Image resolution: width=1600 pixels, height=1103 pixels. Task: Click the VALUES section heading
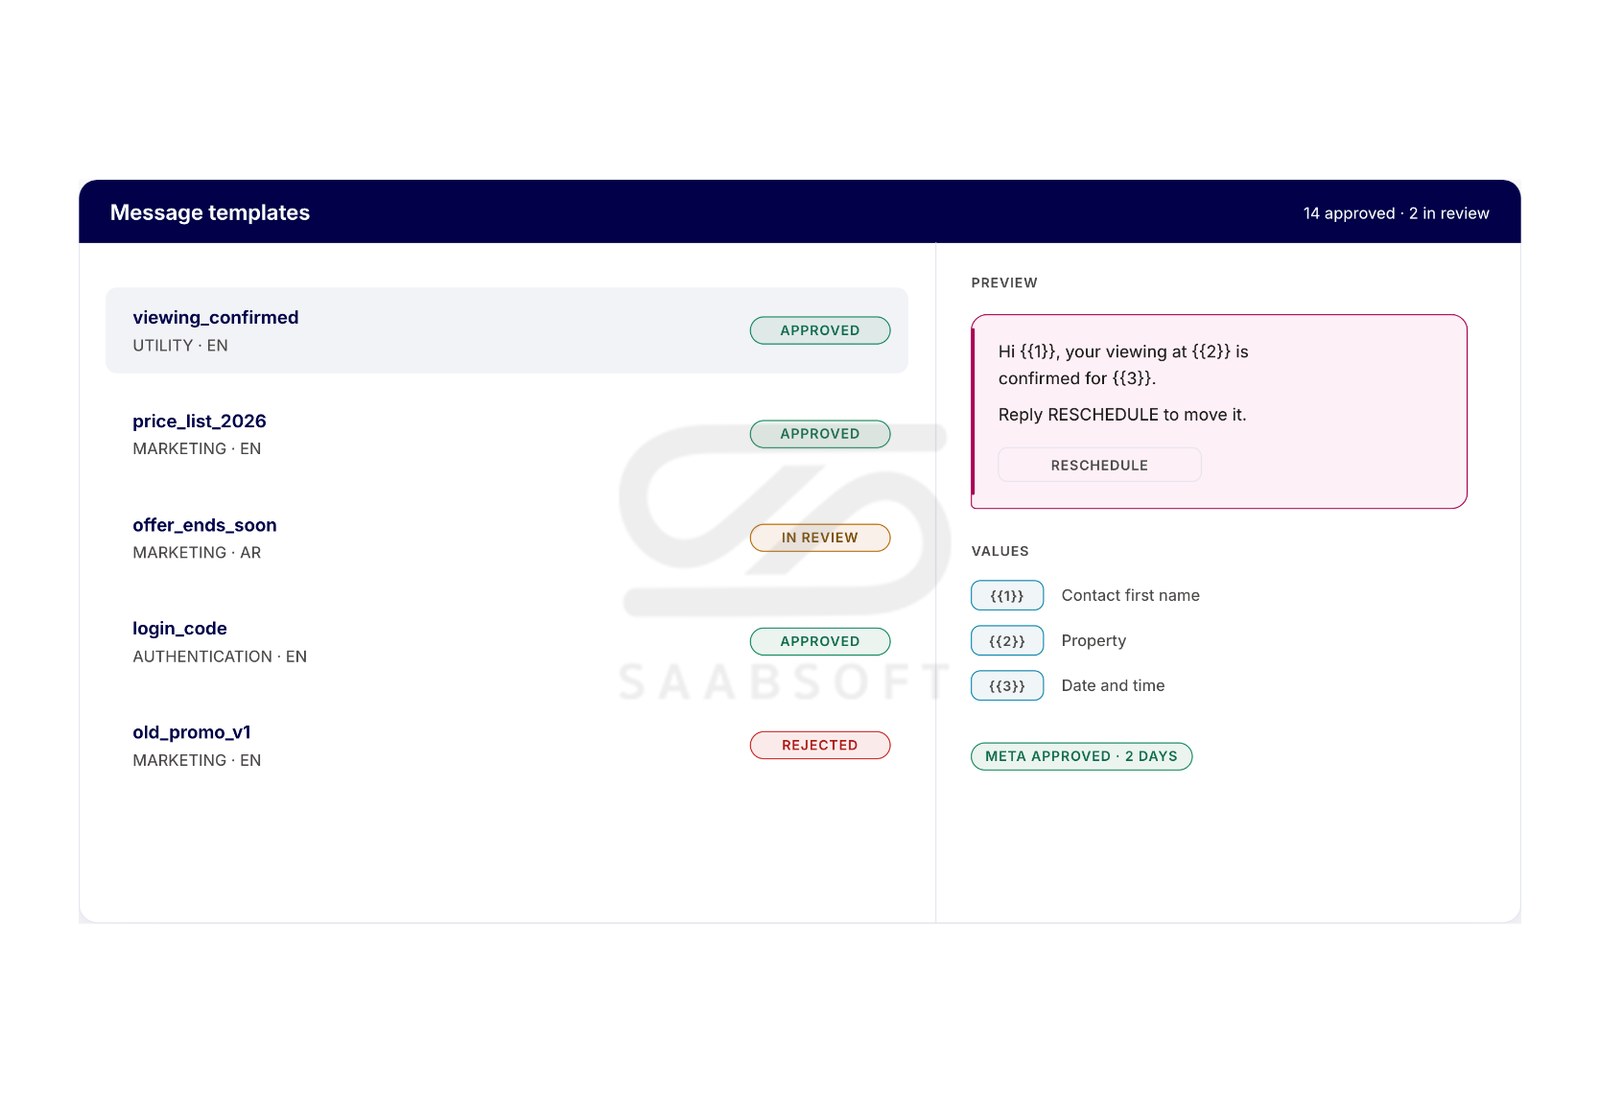(1000, 551)
